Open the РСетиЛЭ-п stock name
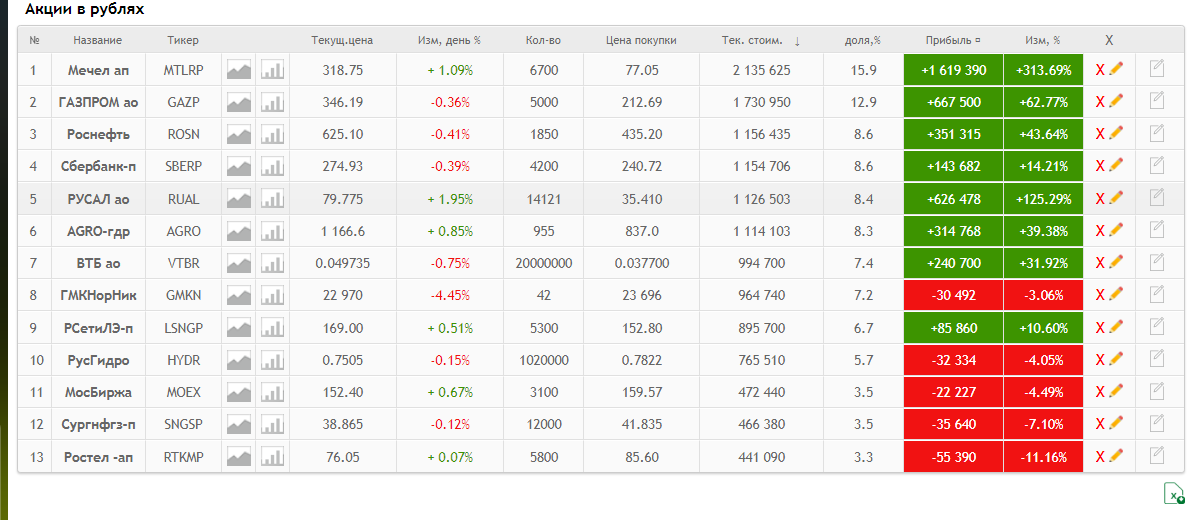Viewport: 1190px width, 520px height. click(x=98, y=328)
